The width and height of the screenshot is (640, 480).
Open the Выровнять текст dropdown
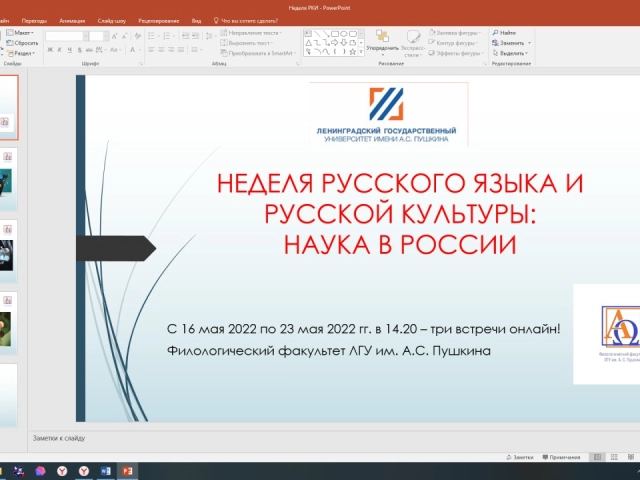tap(247, 43)
